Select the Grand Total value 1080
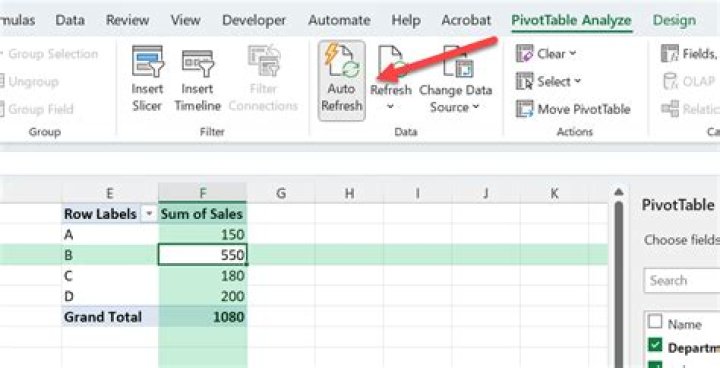The width and height of the screenshot is (720, 368). (x=202, y=317)
